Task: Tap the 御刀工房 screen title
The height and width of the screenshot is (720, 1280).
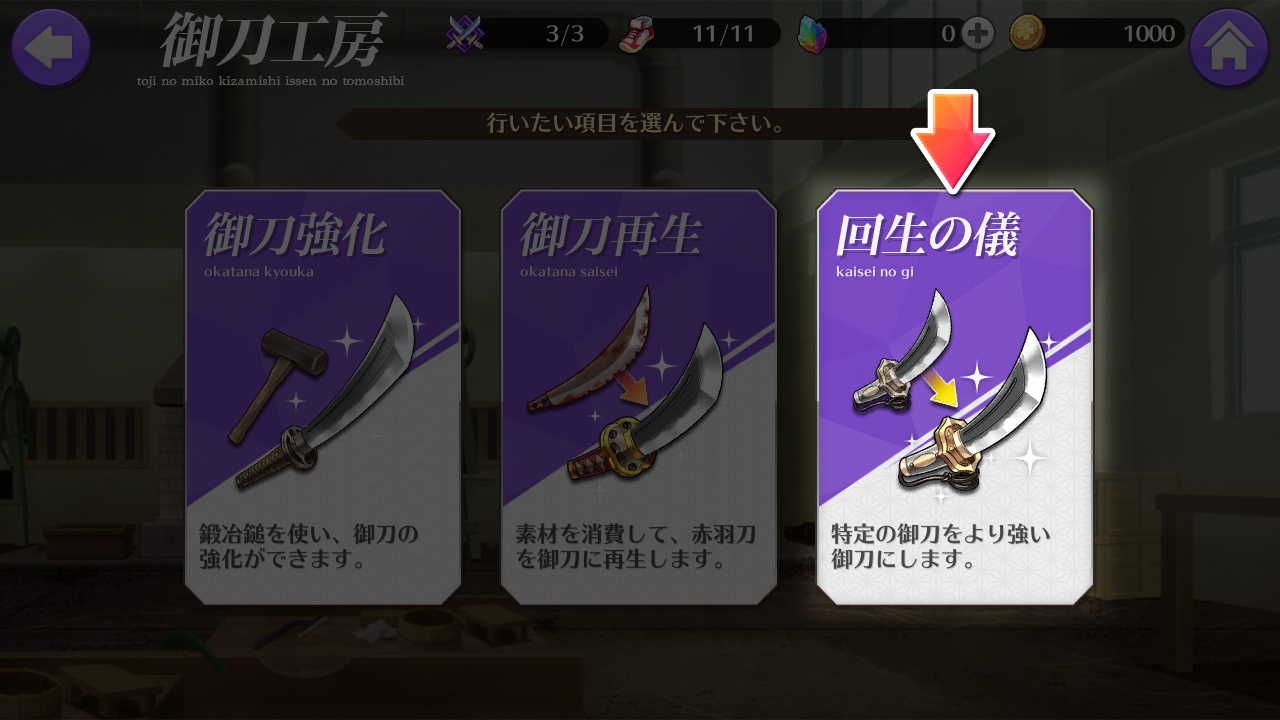Action: pos(272,40)
